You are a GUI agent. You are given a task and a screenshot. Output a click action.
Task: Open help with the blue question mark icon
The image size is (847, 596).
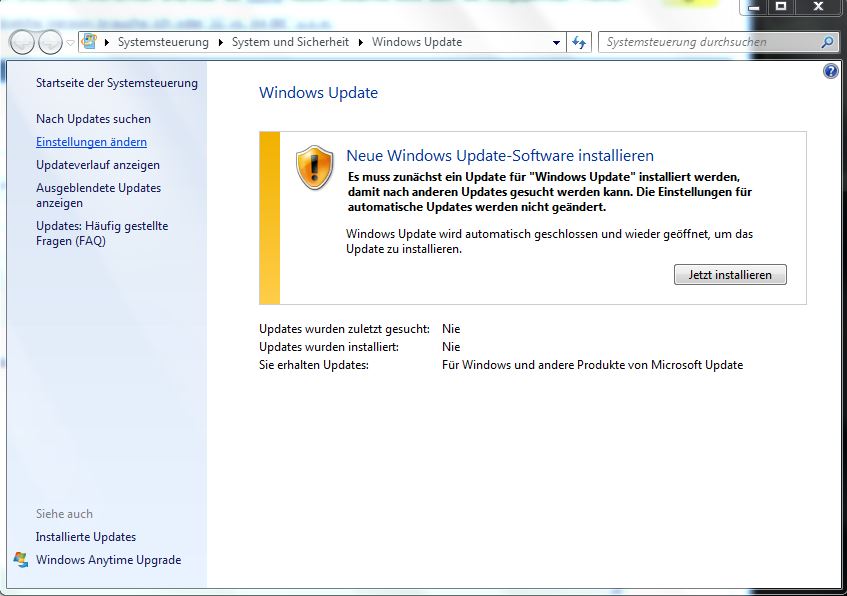(x=831, y=71)
